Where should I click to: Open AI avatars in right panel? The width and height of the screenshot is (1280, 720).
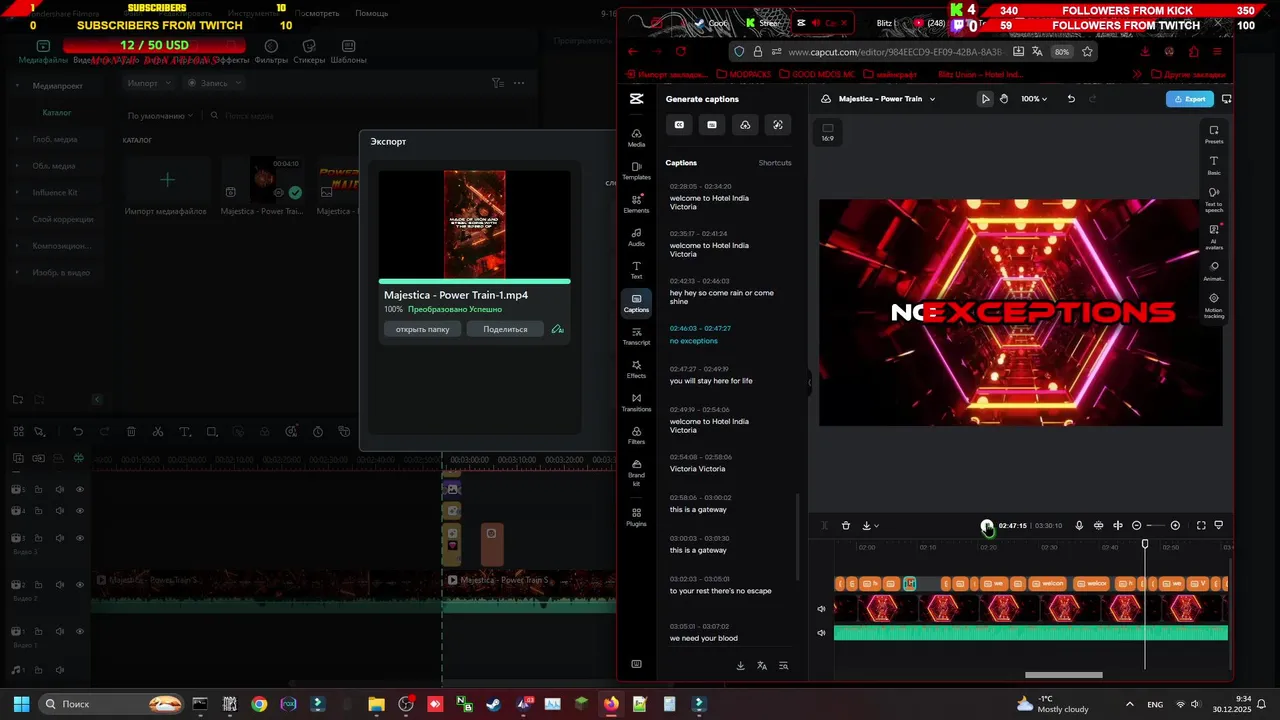click(x=1214, y=236)
